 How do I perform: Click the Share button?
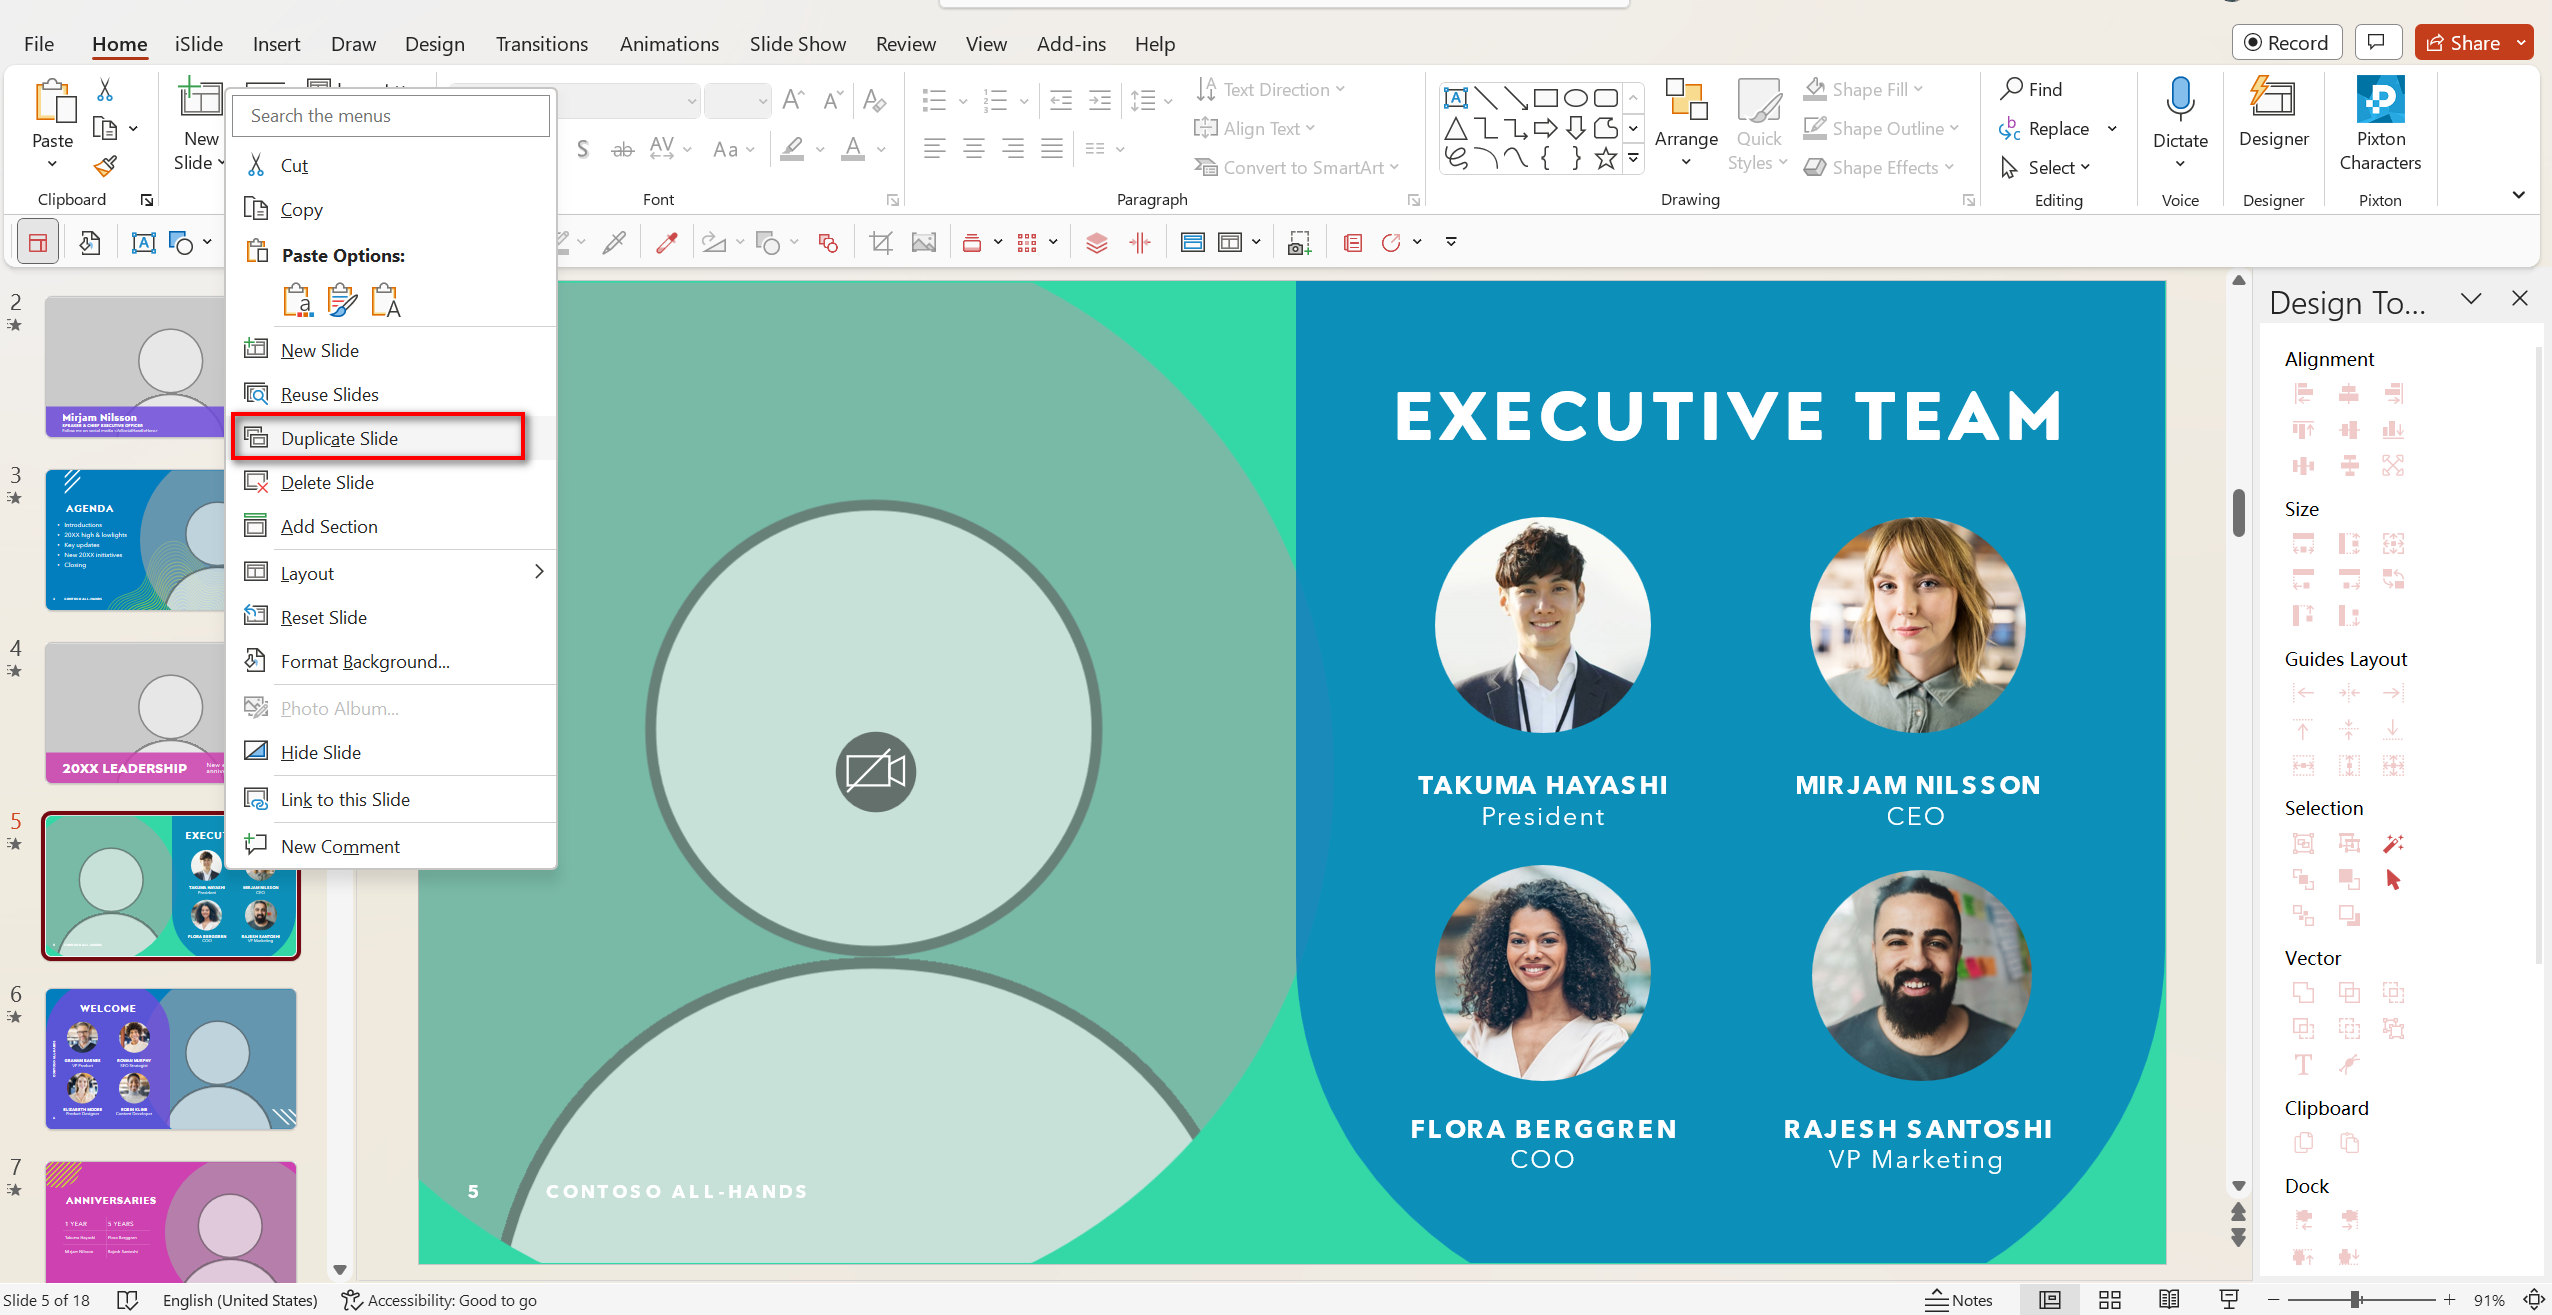coord(2462,42)
